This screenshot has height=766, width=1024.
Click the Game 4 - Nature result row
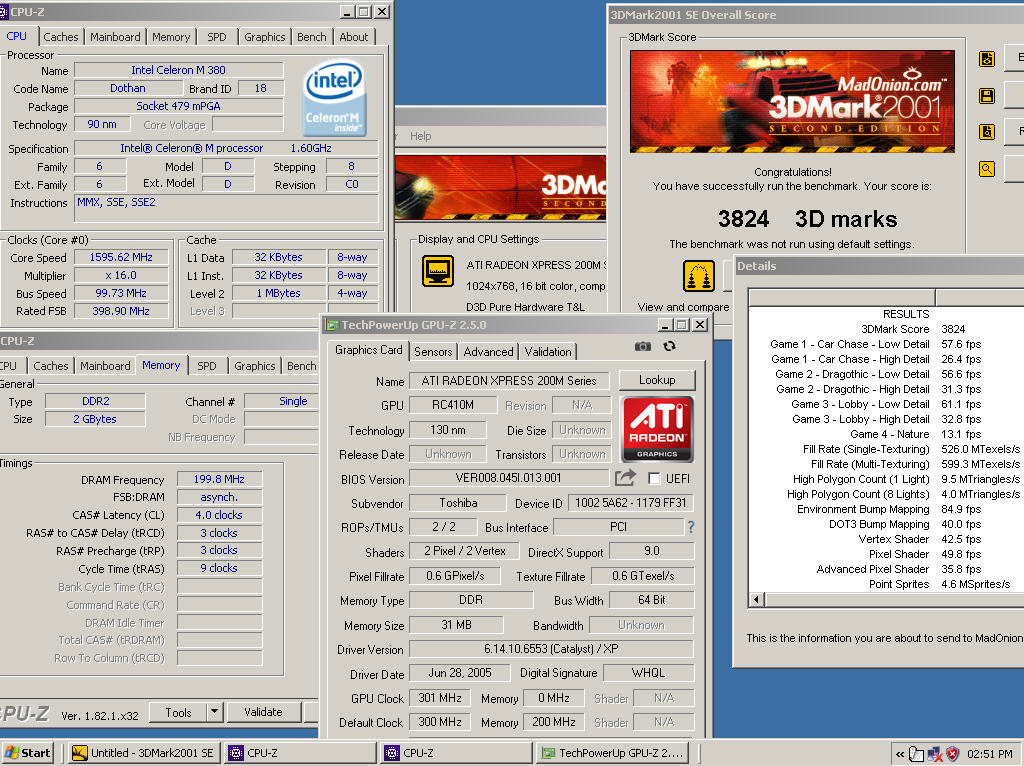886,434
